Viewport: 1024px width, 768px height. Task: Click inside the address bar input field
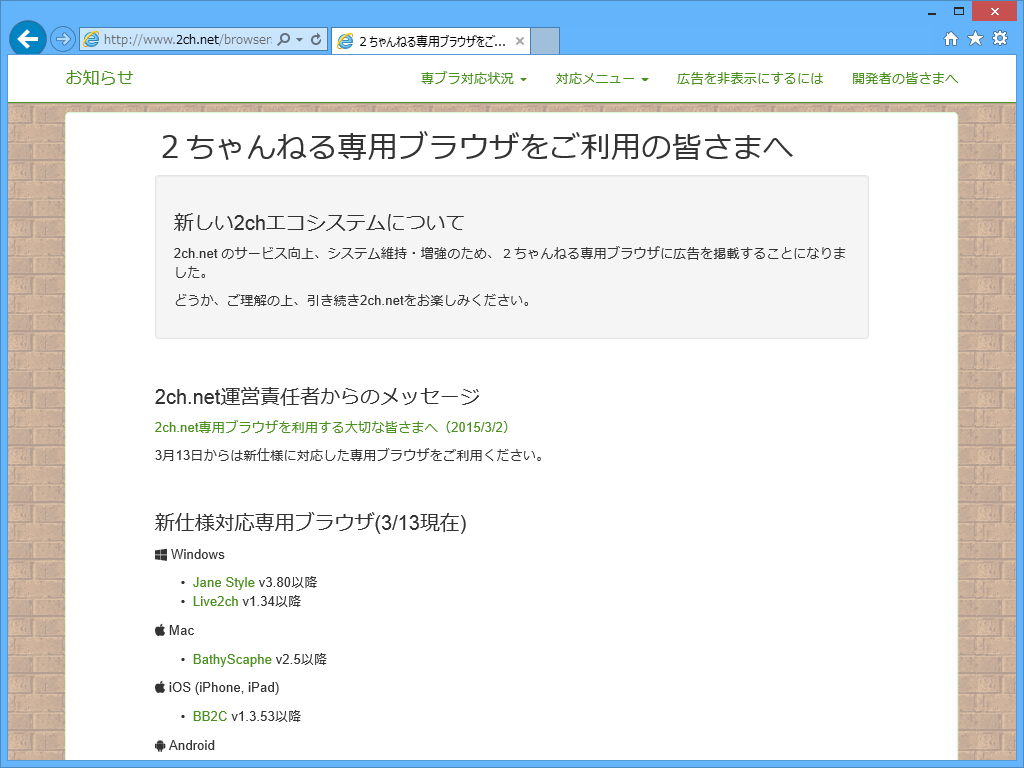[x=180, y=39]
